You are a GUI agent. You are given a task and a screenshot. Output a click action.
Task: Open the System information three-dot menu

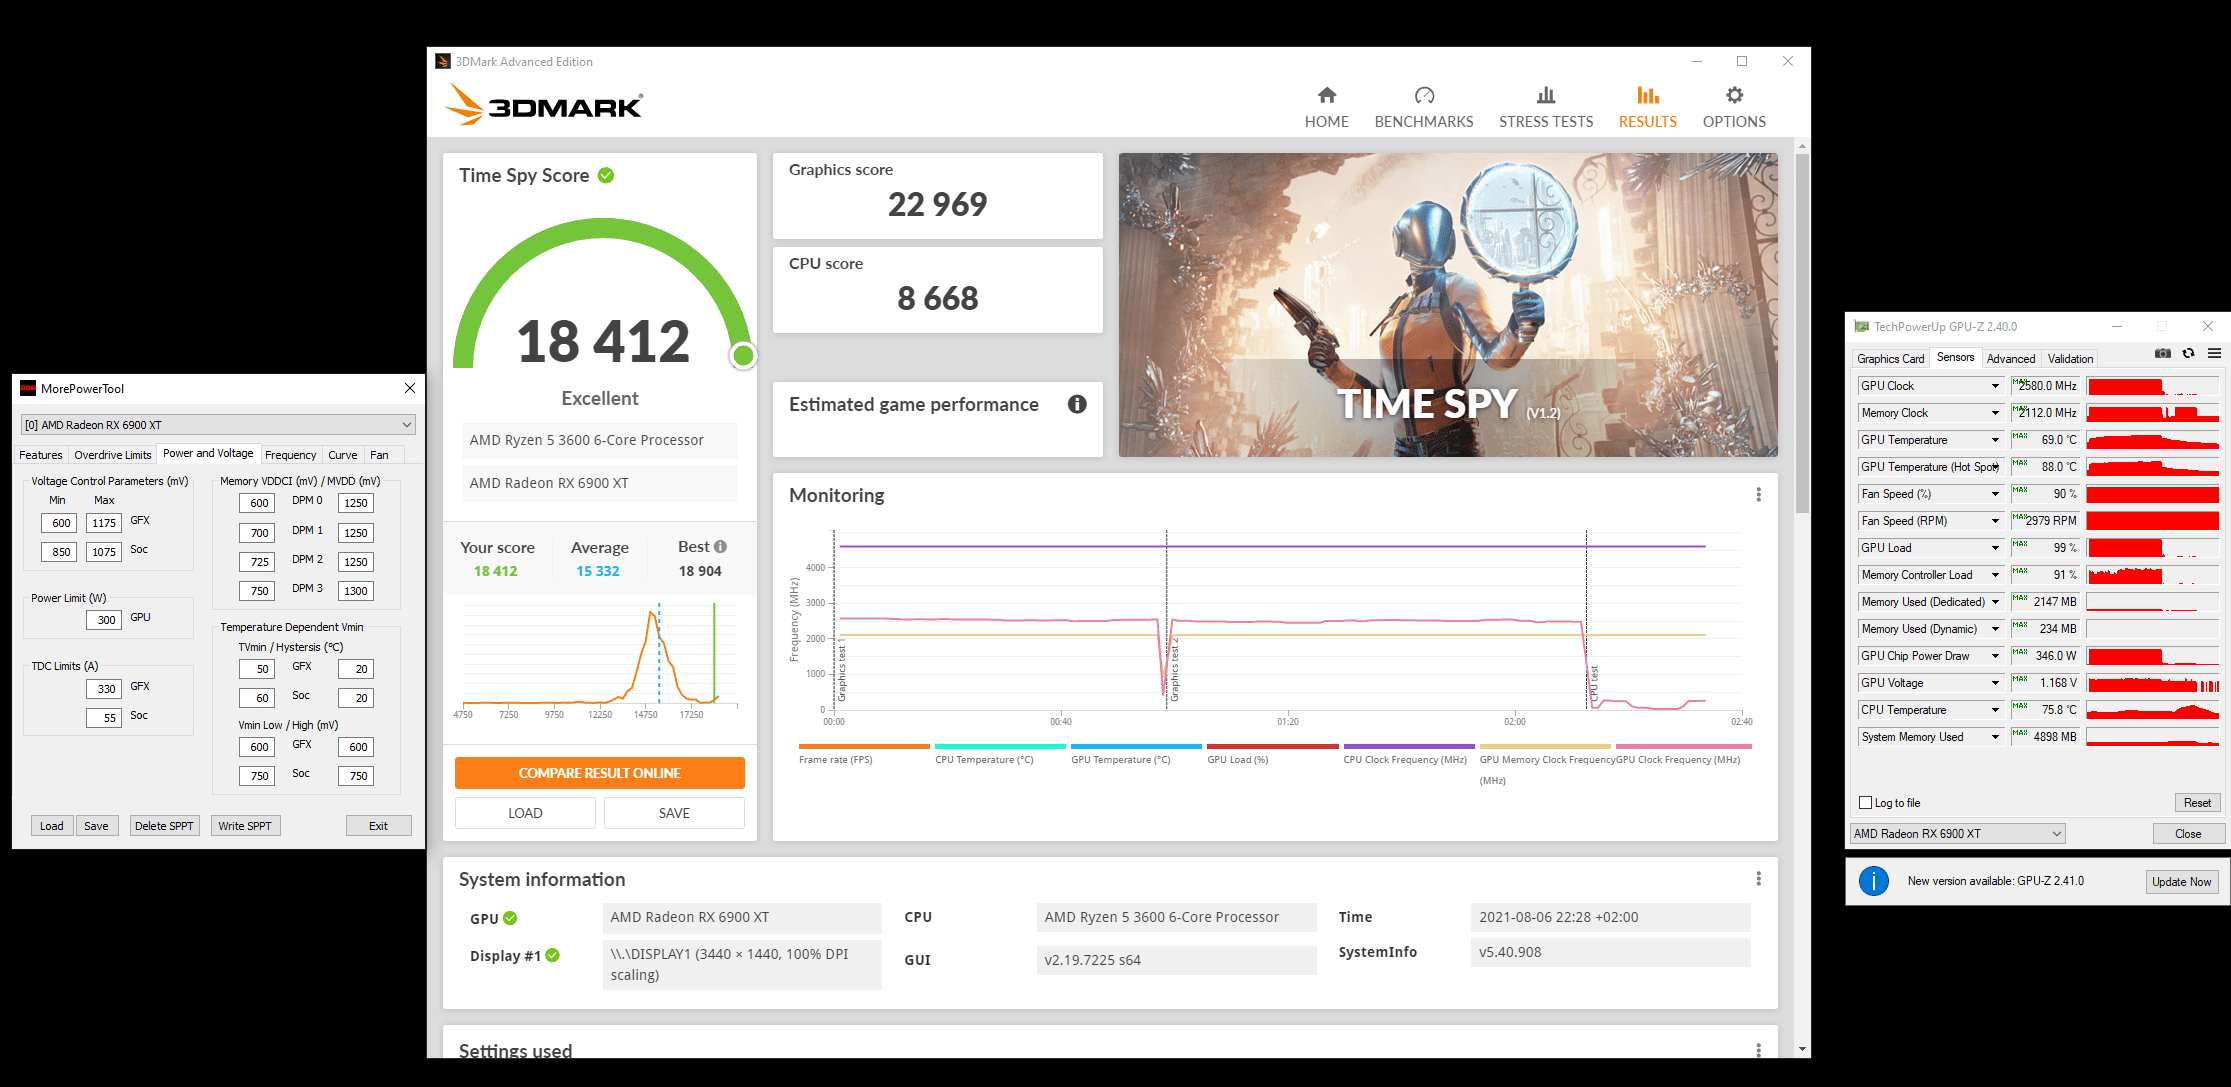pos(1758,879)
